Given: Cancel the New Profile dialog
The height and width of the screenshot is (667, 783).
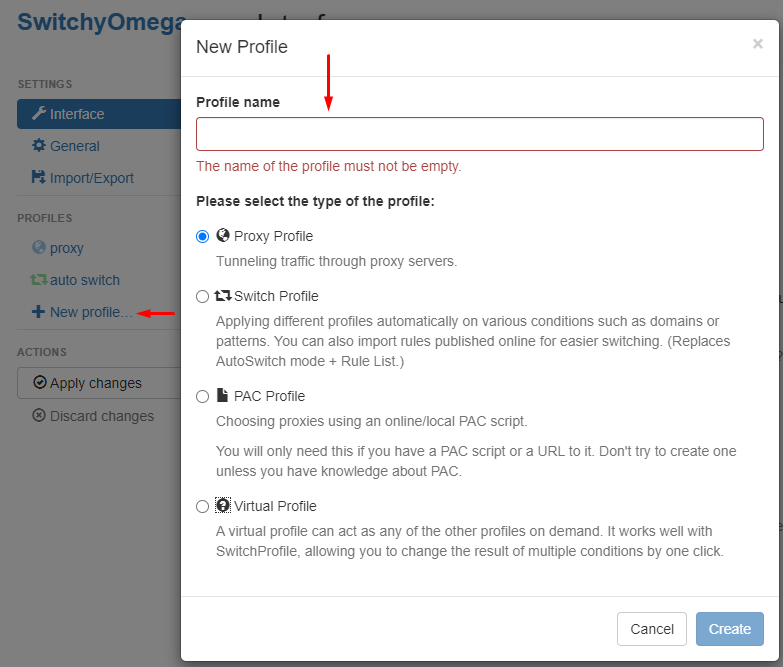Looking at the screenshot, I should point(652,629).
